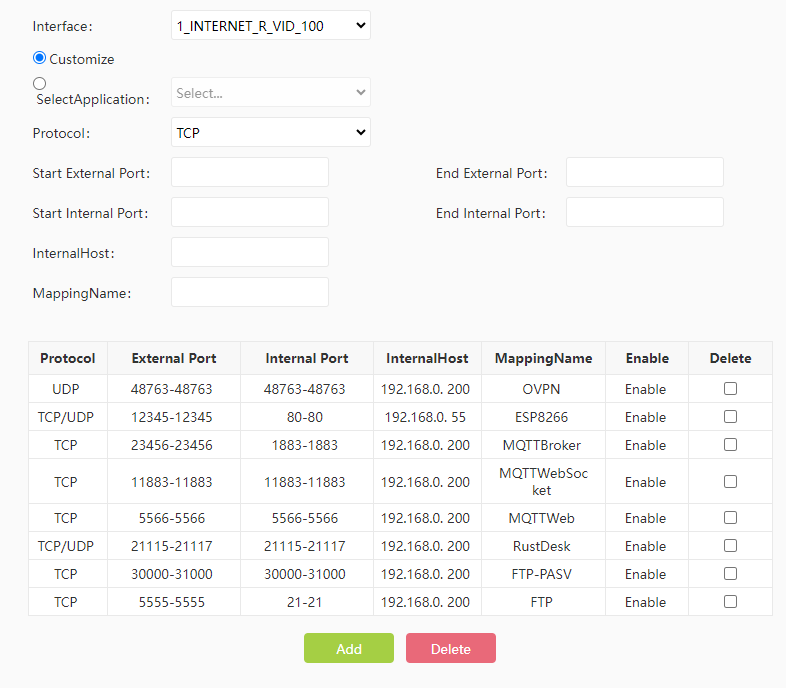
Task: Click external port 23456-23456 cell
Action: pos(172,445)
